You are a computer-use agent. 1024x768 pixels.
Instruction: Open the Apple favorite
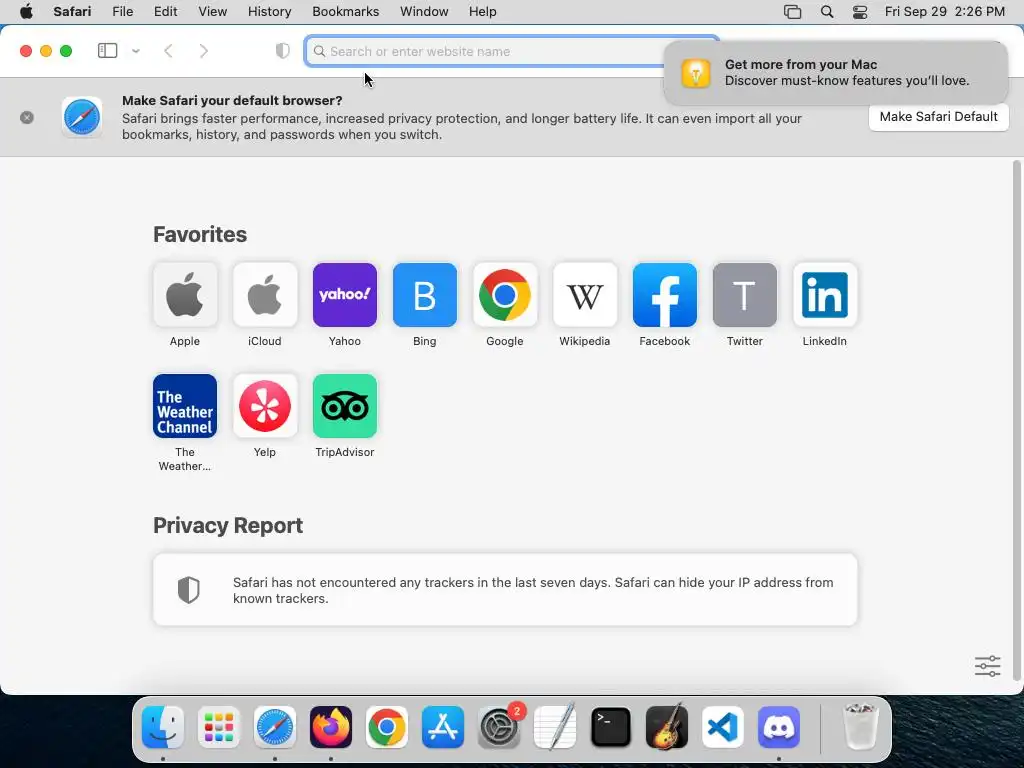(x=185, y=295)
